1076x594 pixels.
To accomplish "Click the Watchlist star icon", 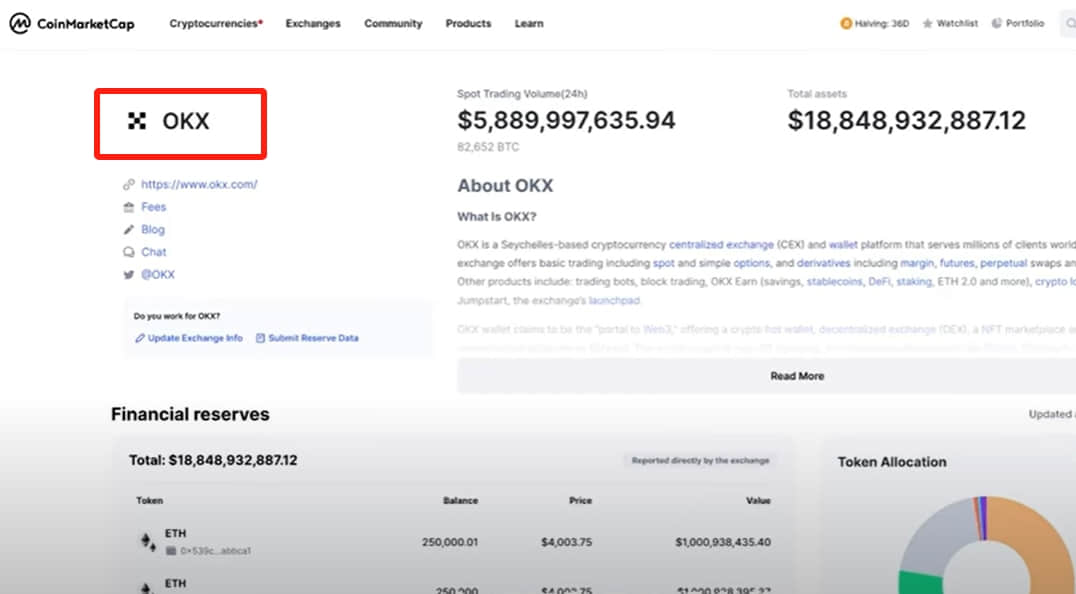I will 927,23.
